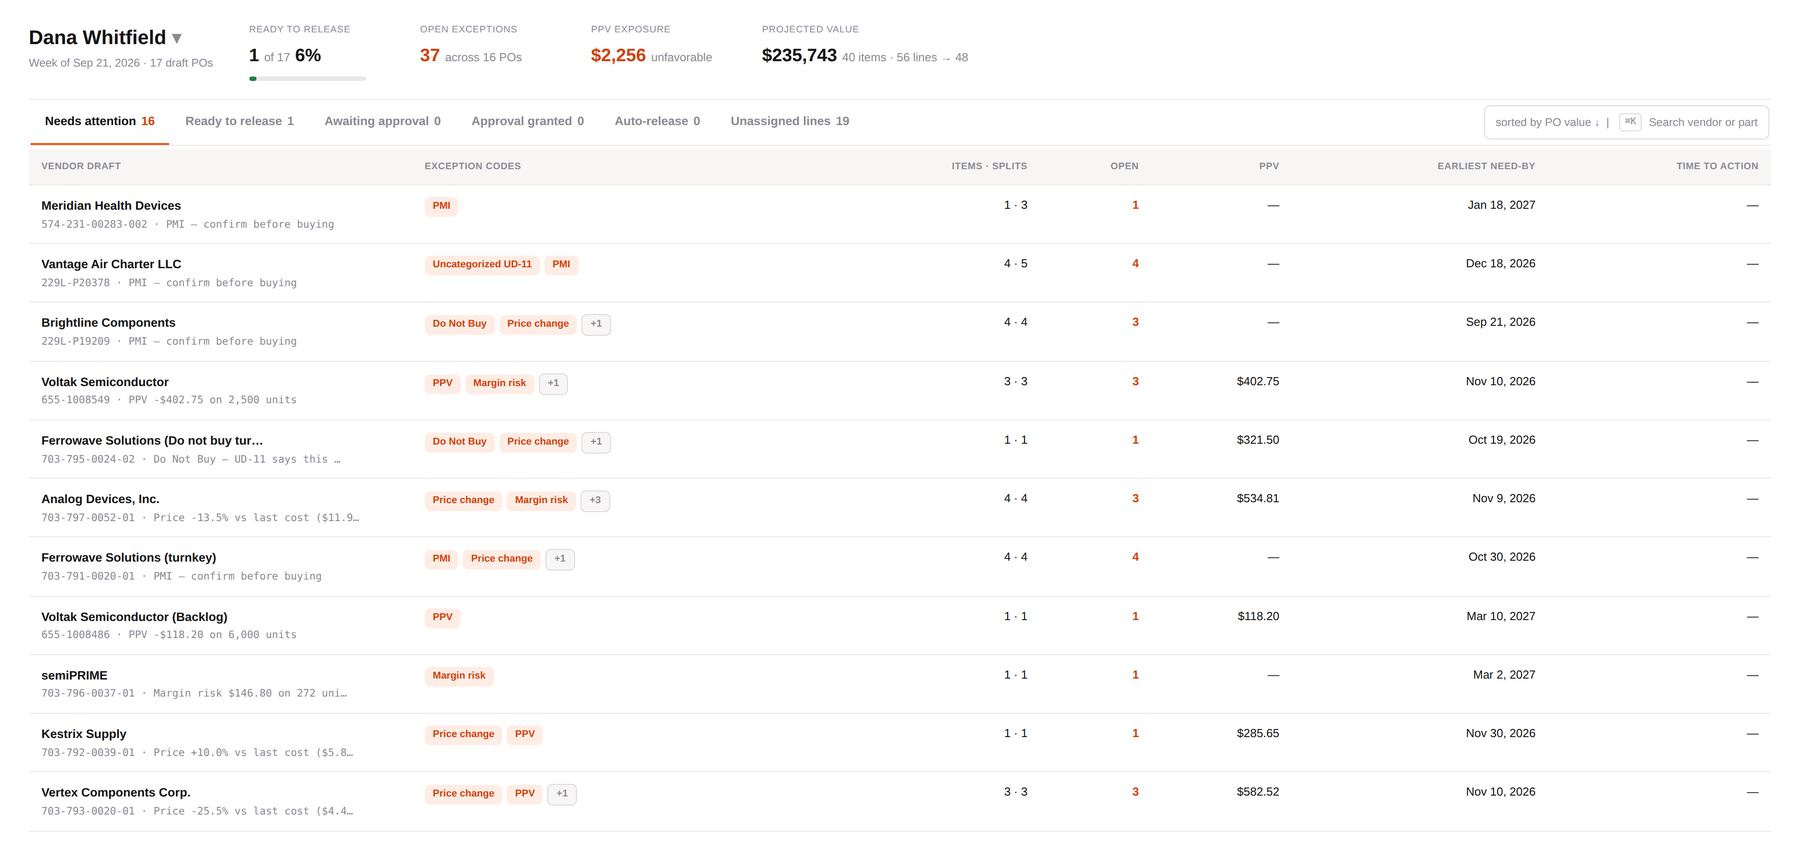1800x864 pixels.
Task: Click PMI tag on Ferrowave Solutions (turnkey)
Action: (441, 559)
